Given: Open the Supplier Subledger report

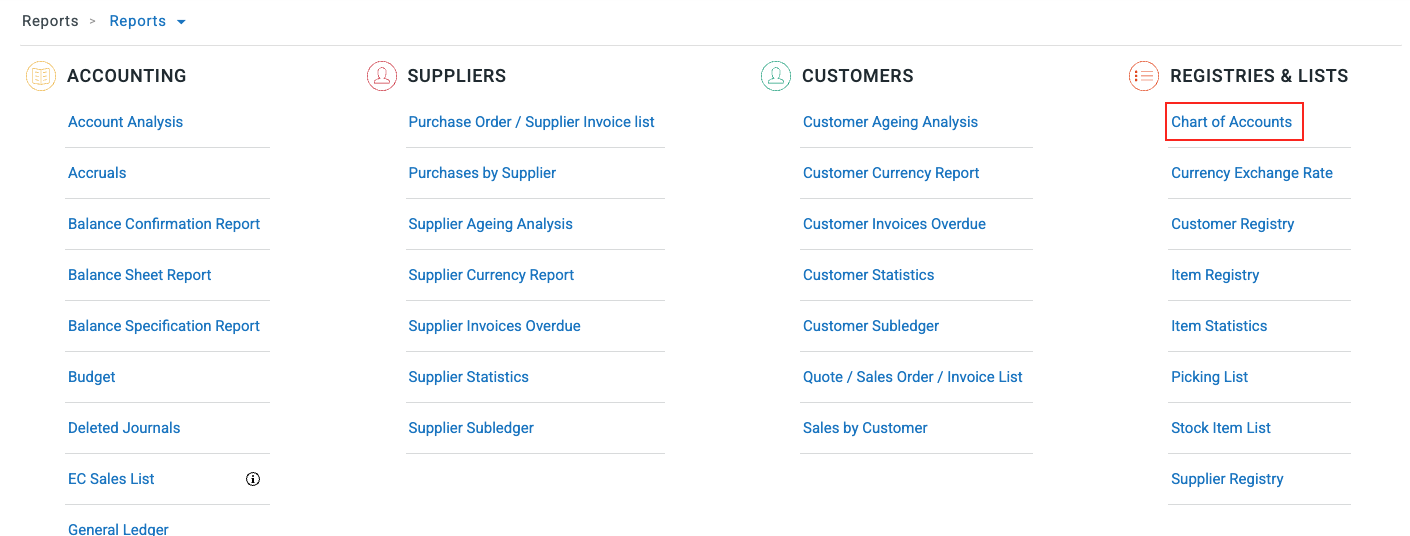Looking at the screenshot, I should 470,428.
